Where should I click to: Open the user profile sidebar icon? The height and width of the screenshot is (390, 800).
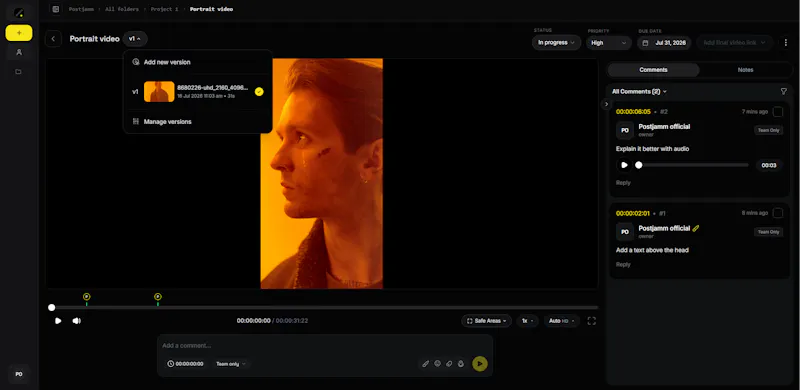pos(19,52)
